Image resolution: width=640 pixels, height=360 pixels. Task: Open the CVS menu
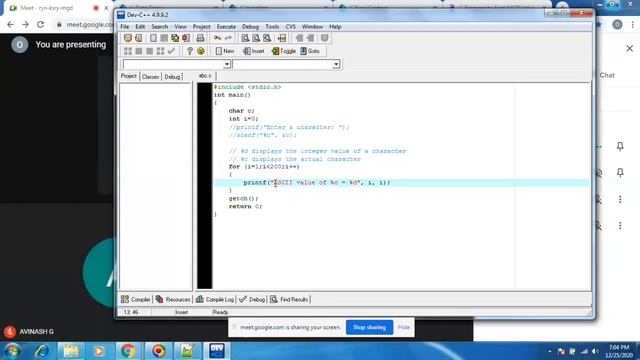(x=291, y=27)
